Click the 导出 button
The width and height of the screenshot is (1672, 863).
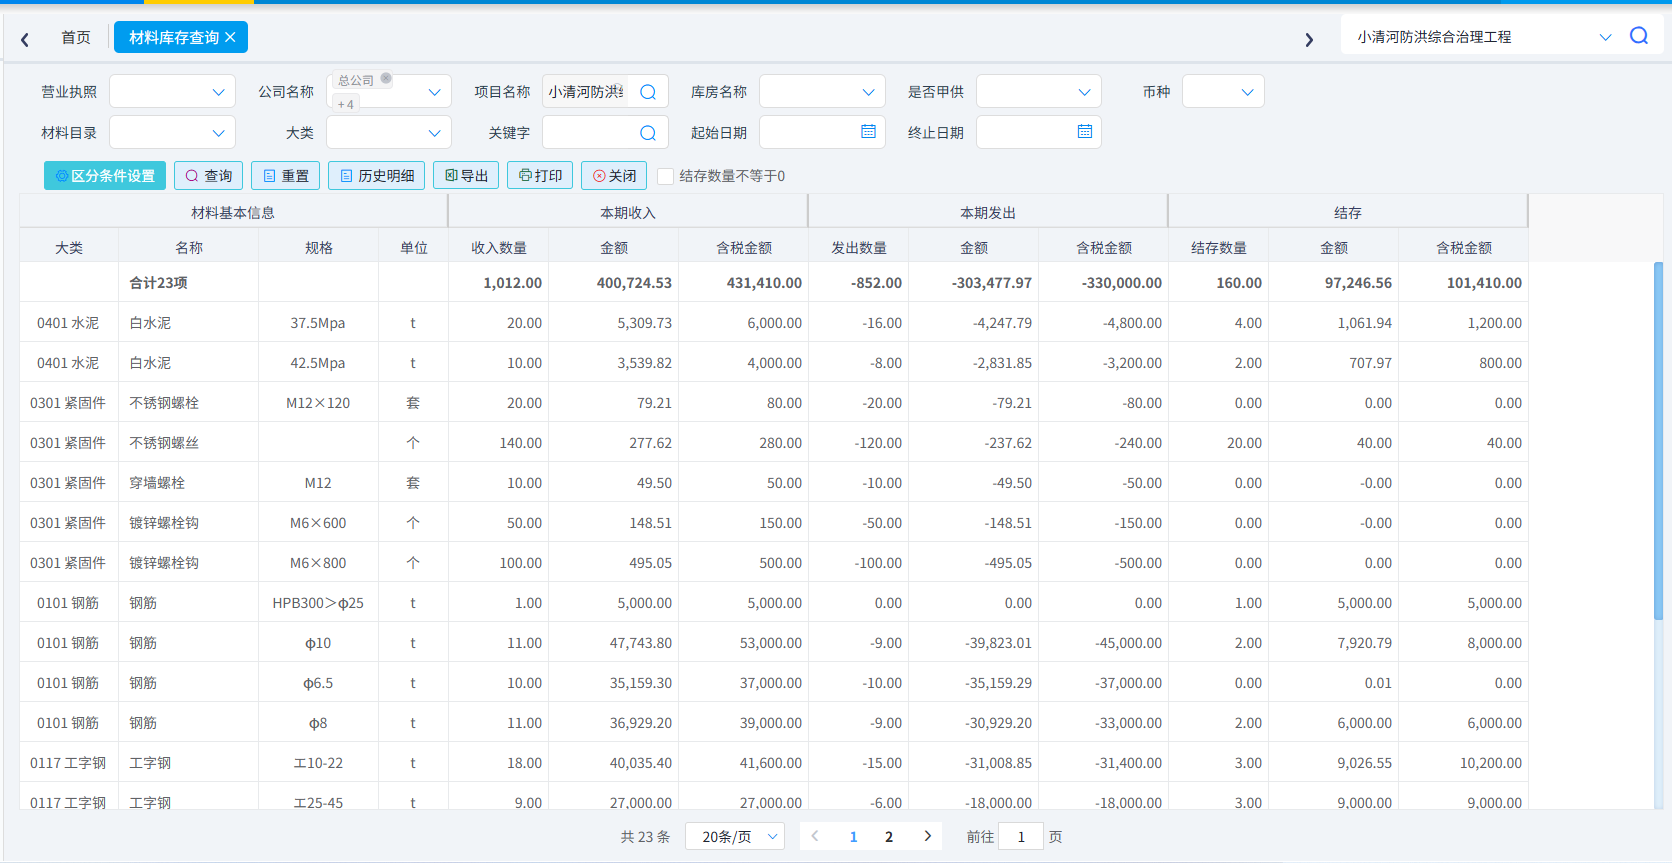466,176
